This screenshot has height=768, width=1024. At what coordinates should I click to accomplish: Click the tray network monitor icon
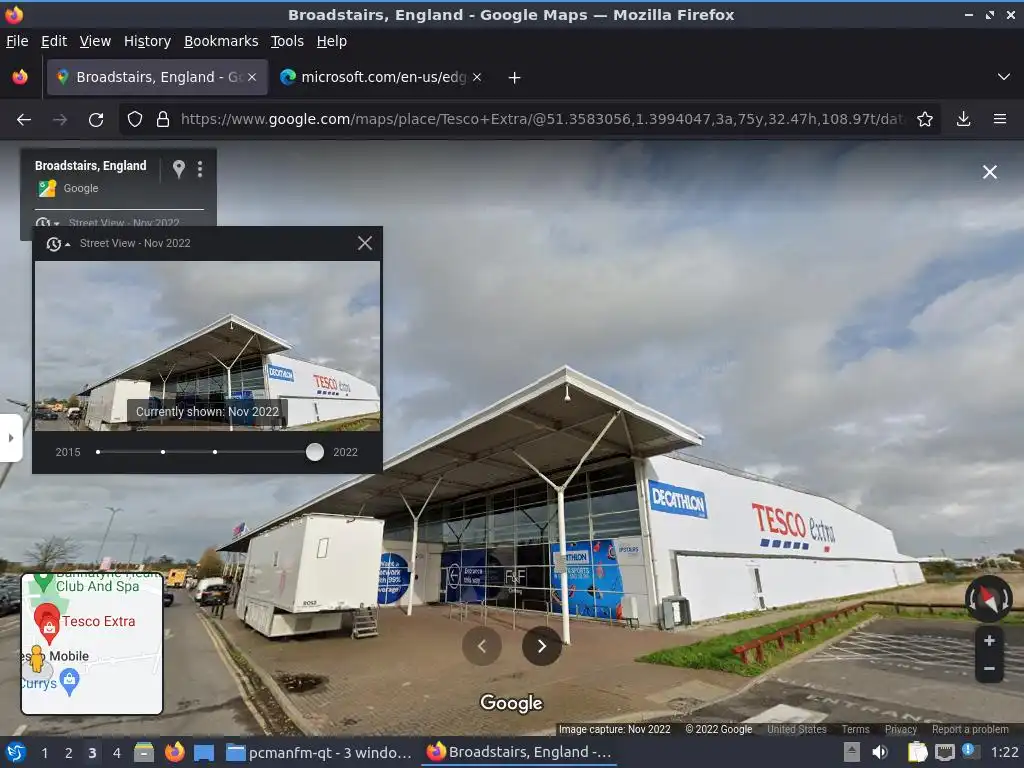pyautogui.click(x=944, y=752)
